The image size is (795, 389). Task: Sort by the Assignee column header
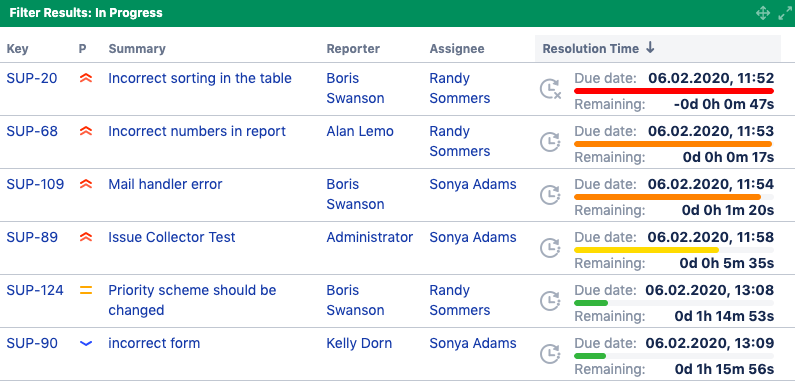click(x=457, y=49)
